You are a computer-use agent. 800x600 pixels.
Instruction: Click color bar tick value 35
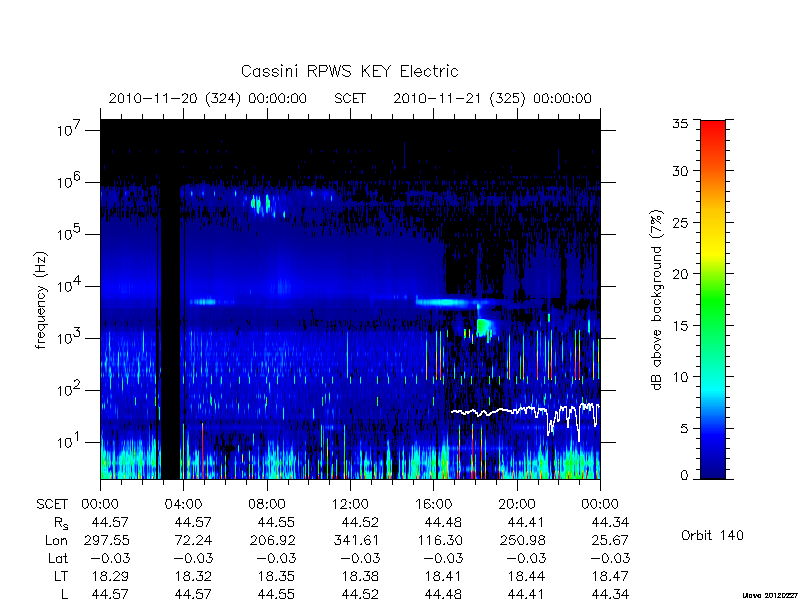pyautogui.click(x=681, y=124)
